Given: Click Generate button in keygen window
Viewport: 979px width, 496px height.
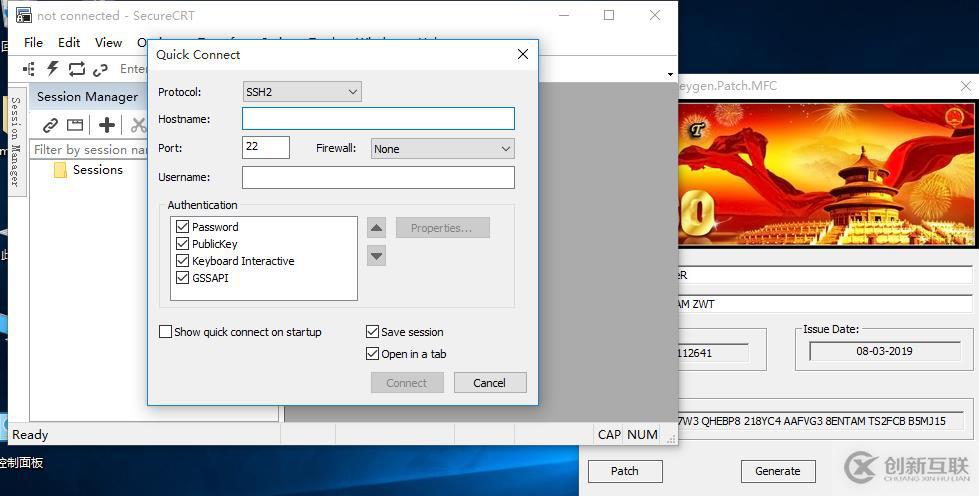Looking at the screenshot, I should coord(778,471).
